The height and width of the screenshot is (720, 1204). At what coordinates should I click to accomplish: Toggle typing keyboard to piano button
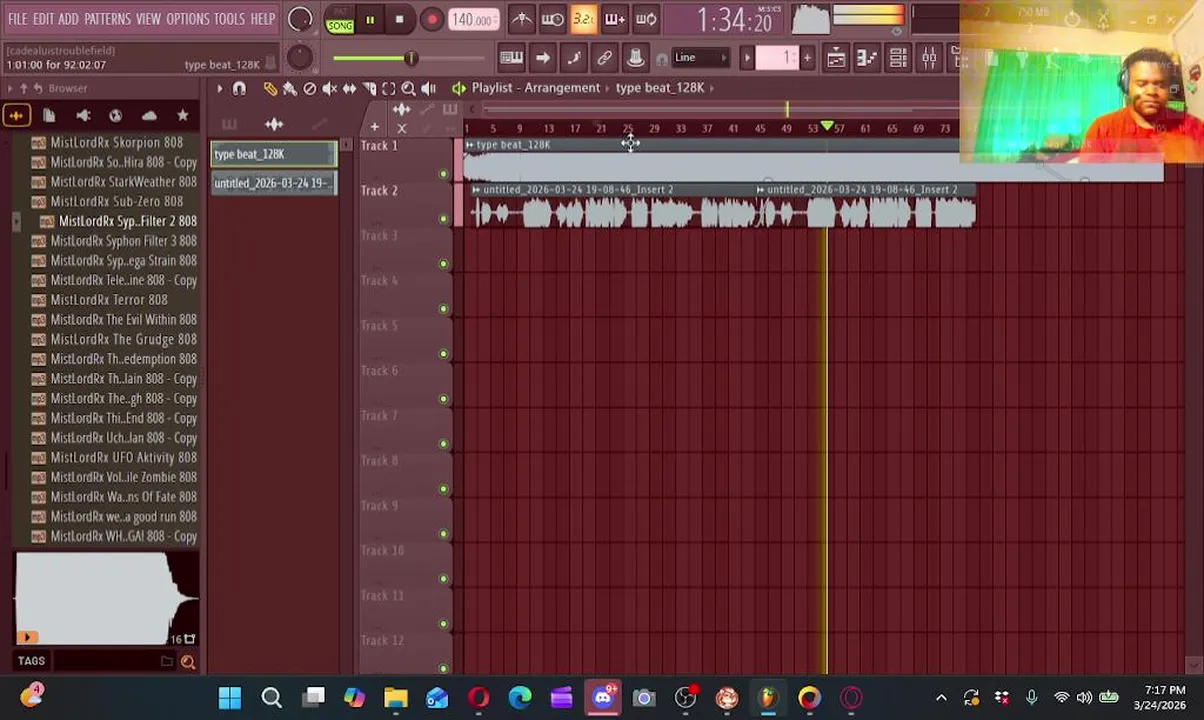(x=511, y=58)
